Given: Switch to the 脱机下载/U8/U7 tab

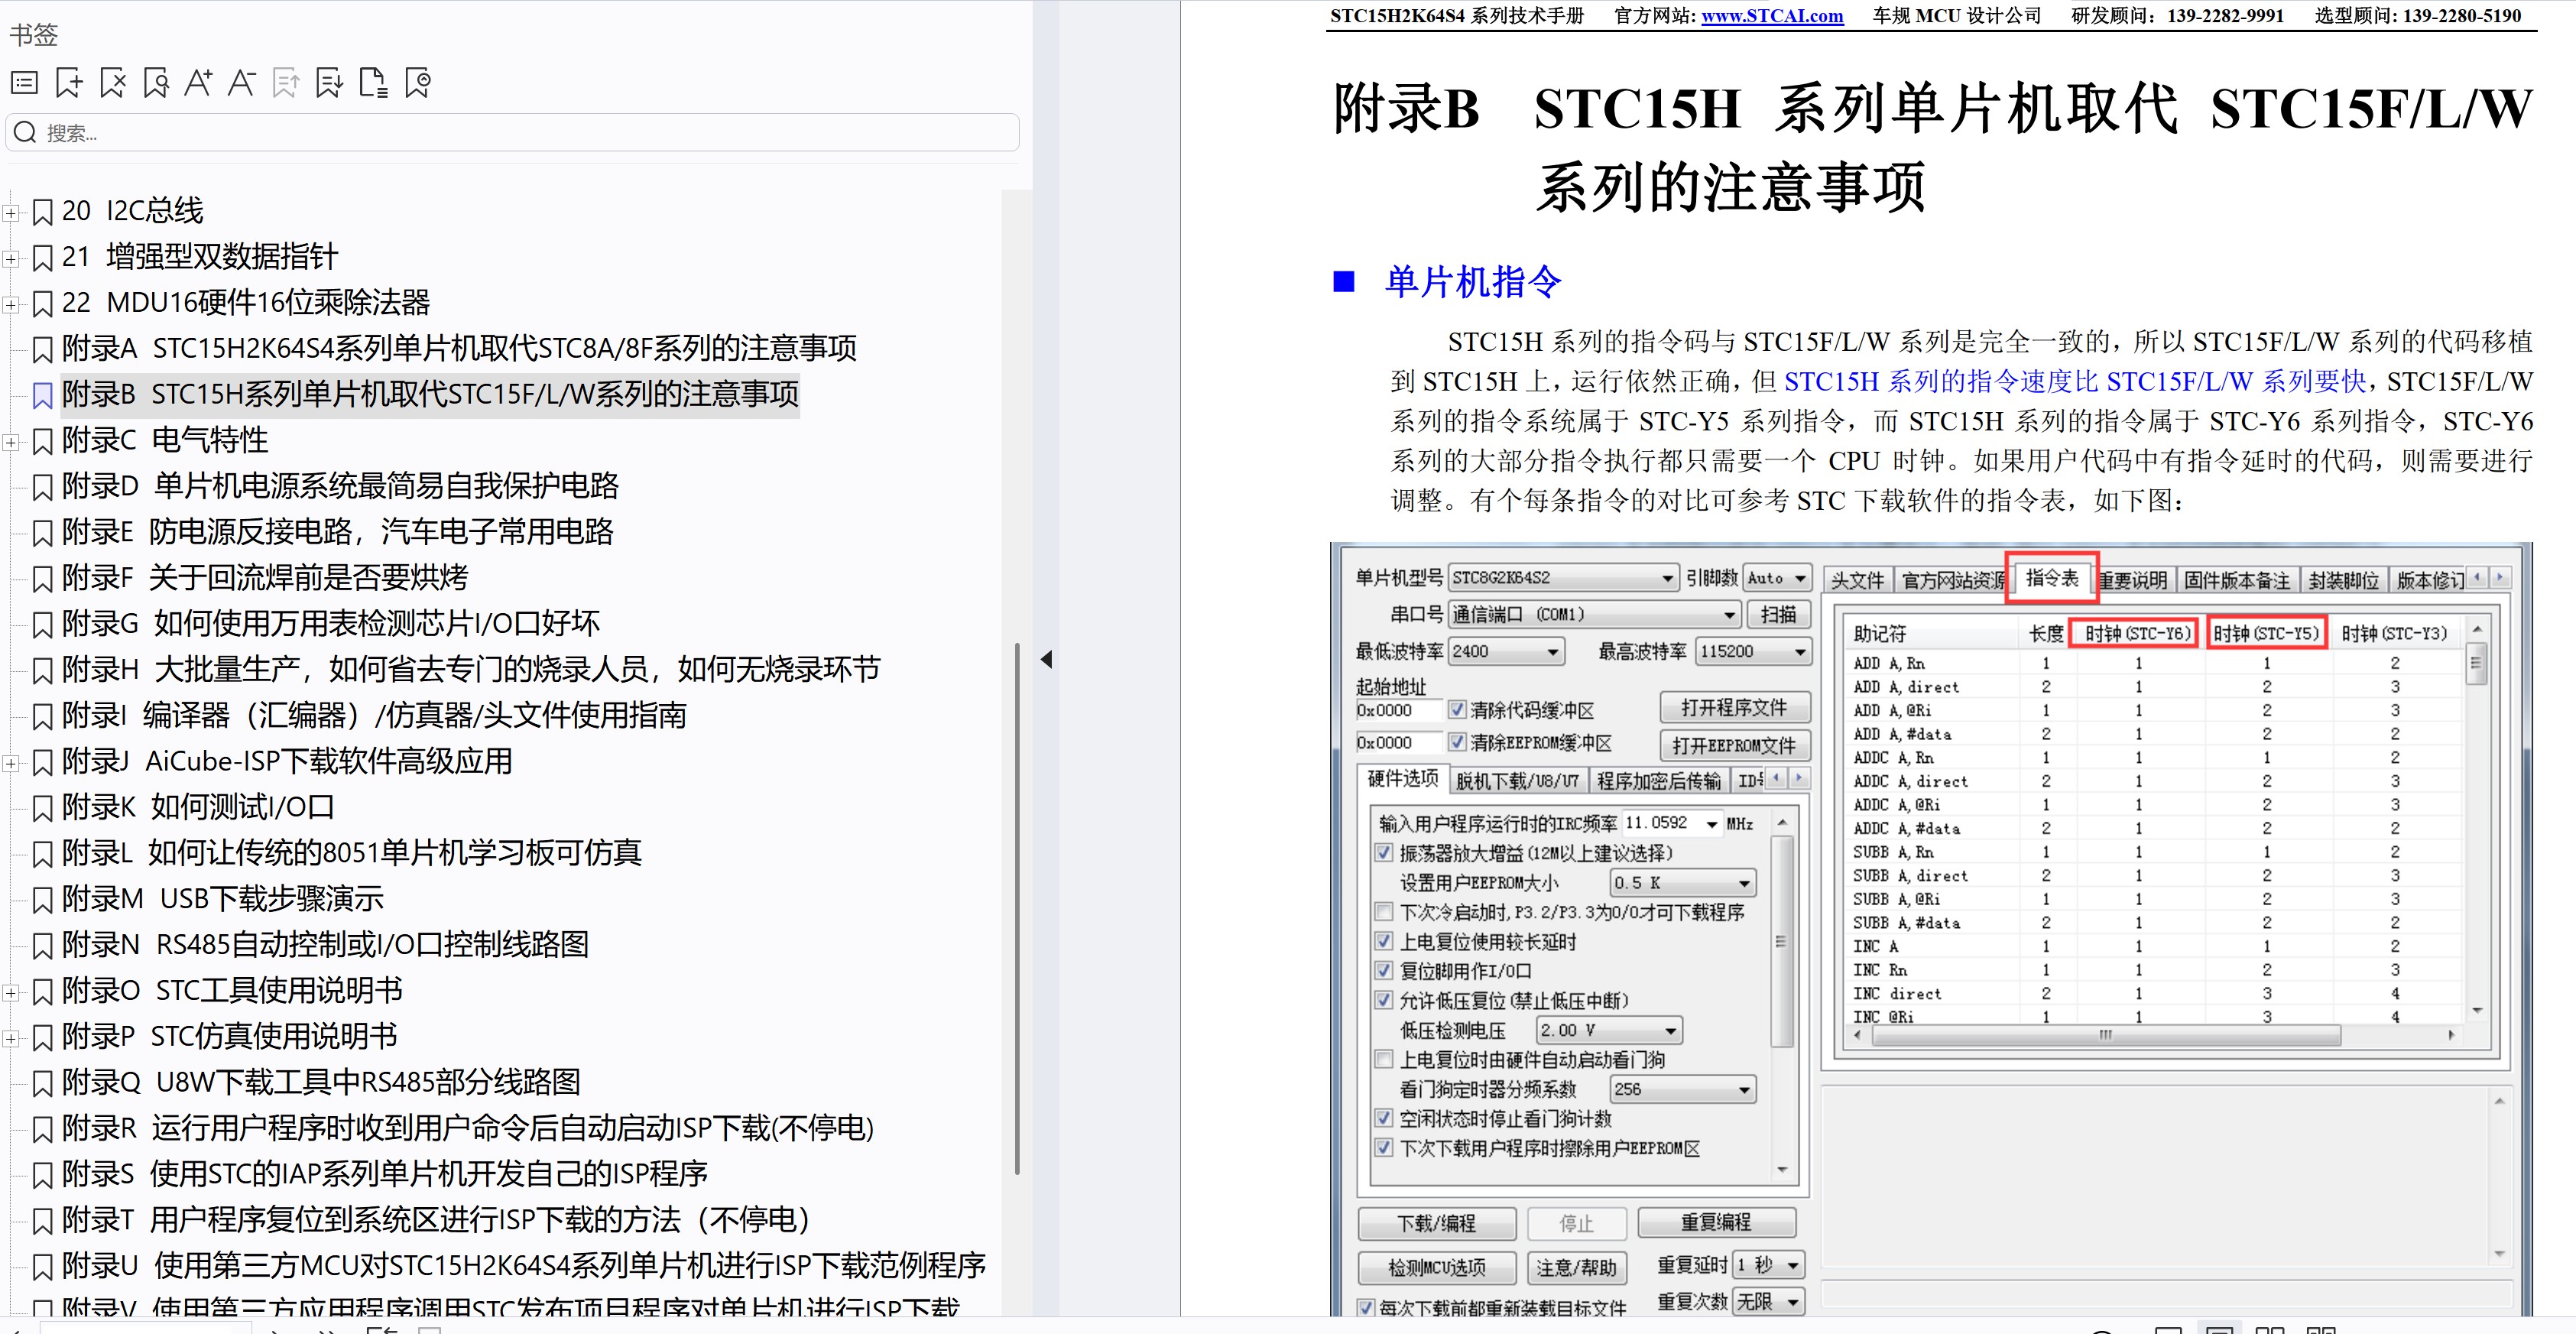Looking at the screenshot, I should tap(1517, 781).
